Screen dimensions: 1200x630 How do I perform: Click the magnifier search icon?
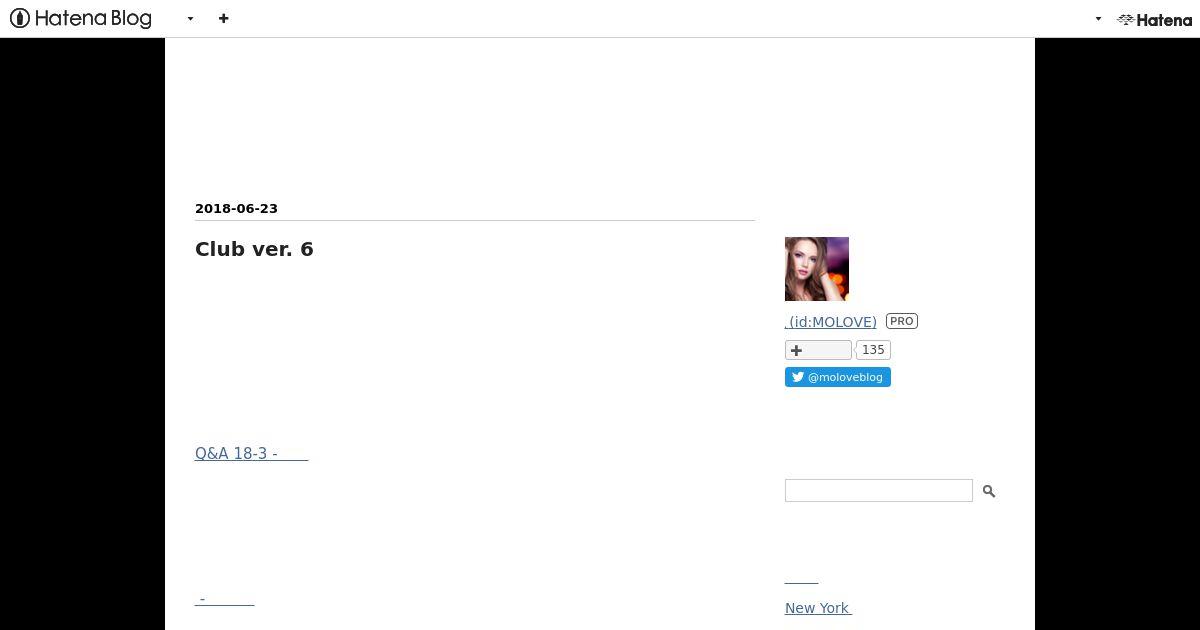click(x=989, y=491)
